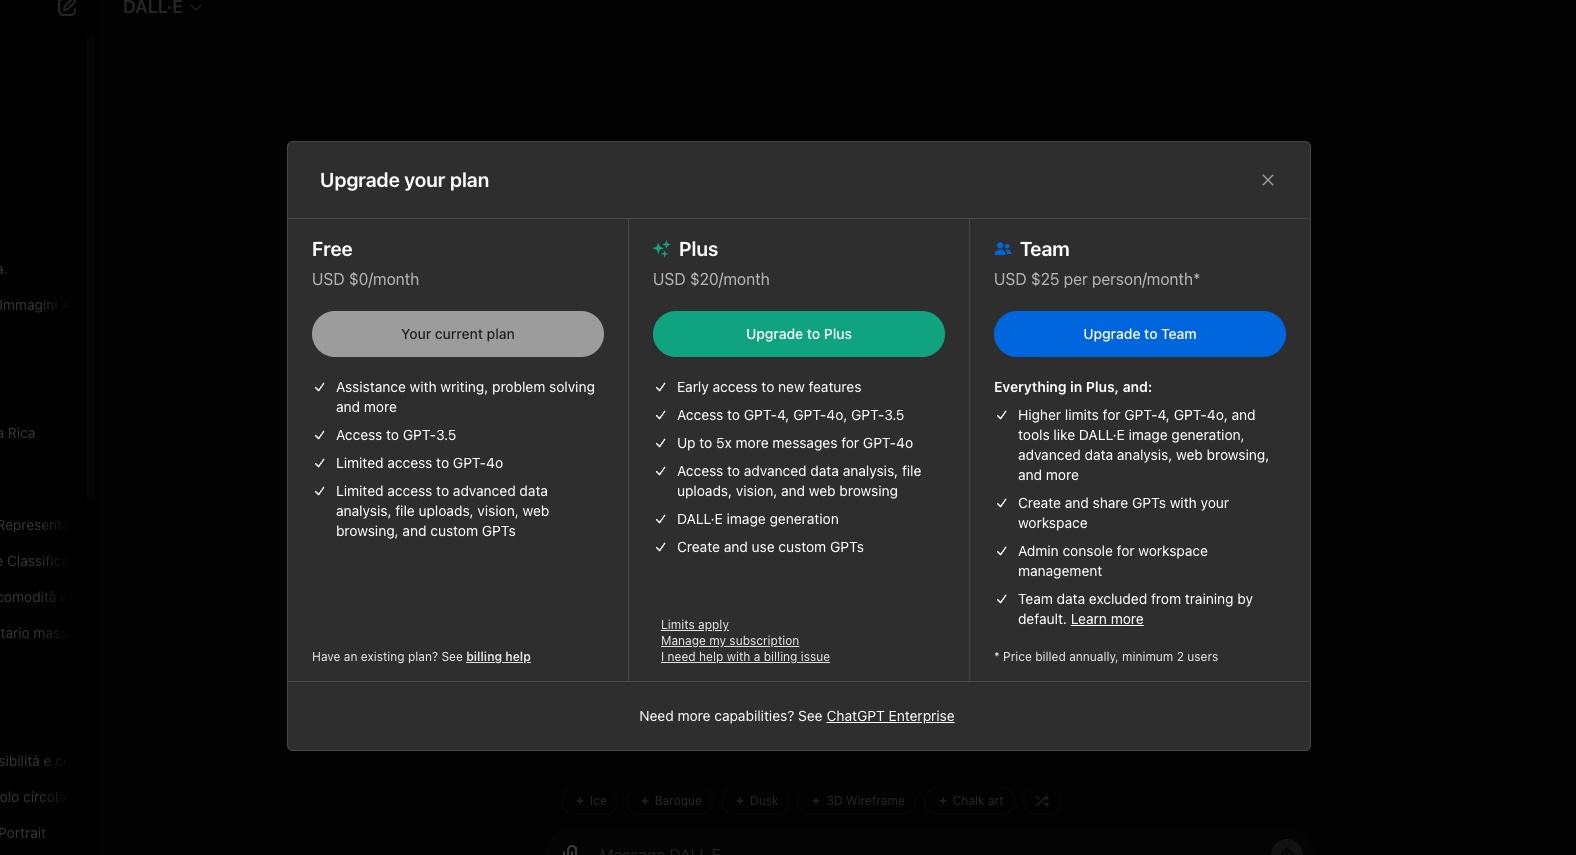Click the USD $25 per person/month price
This screenshot has height=855, width=1576.
(x=1097, y=280)
